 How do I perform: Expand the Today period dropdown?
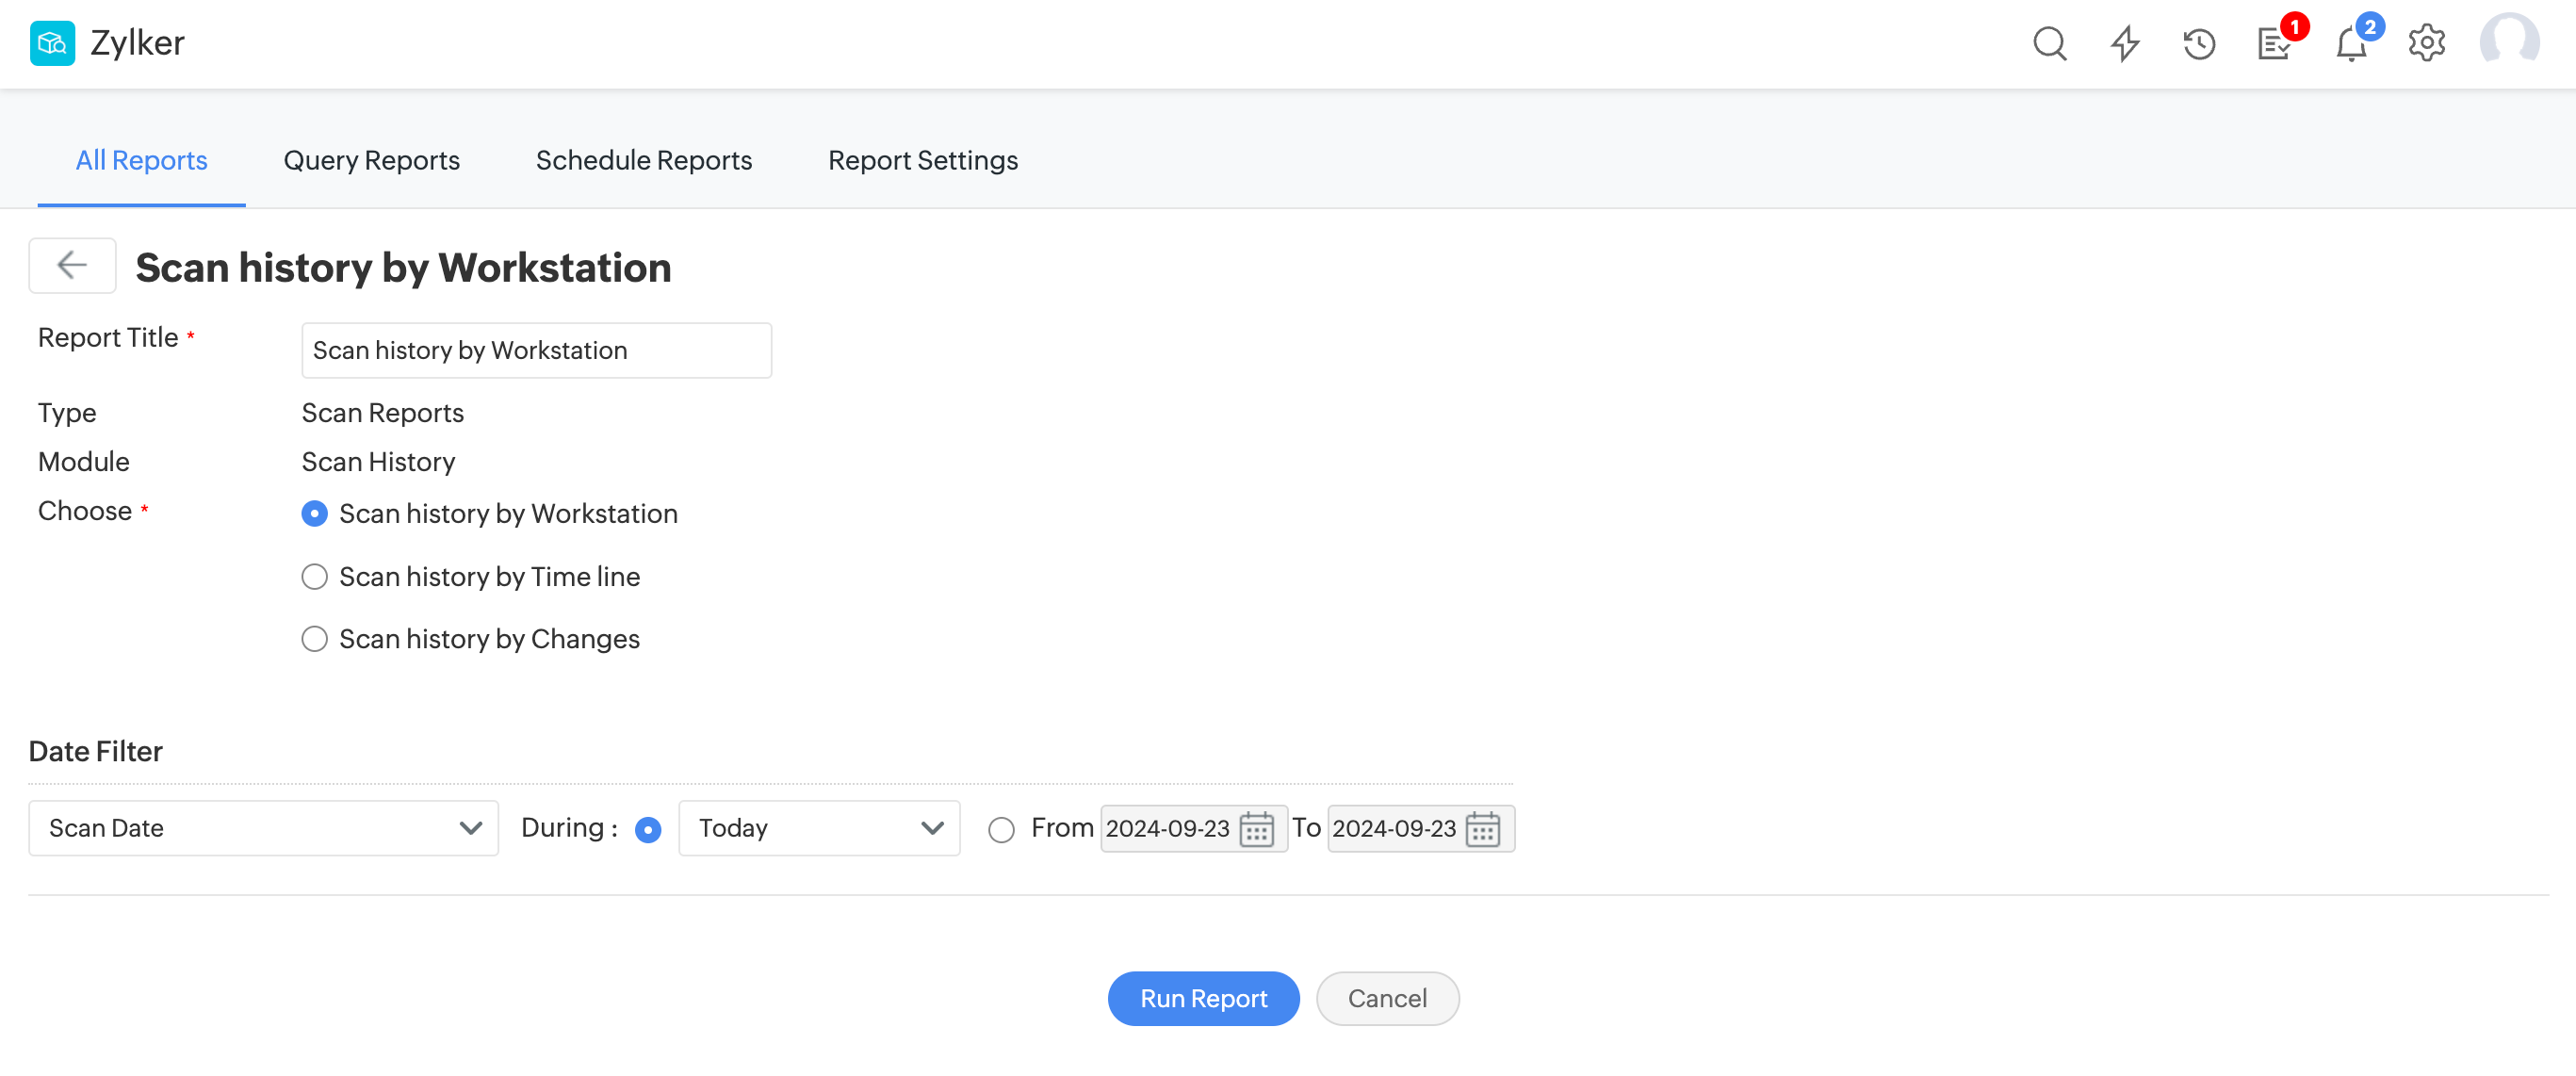pyautogui.click(x=819, y=828)
